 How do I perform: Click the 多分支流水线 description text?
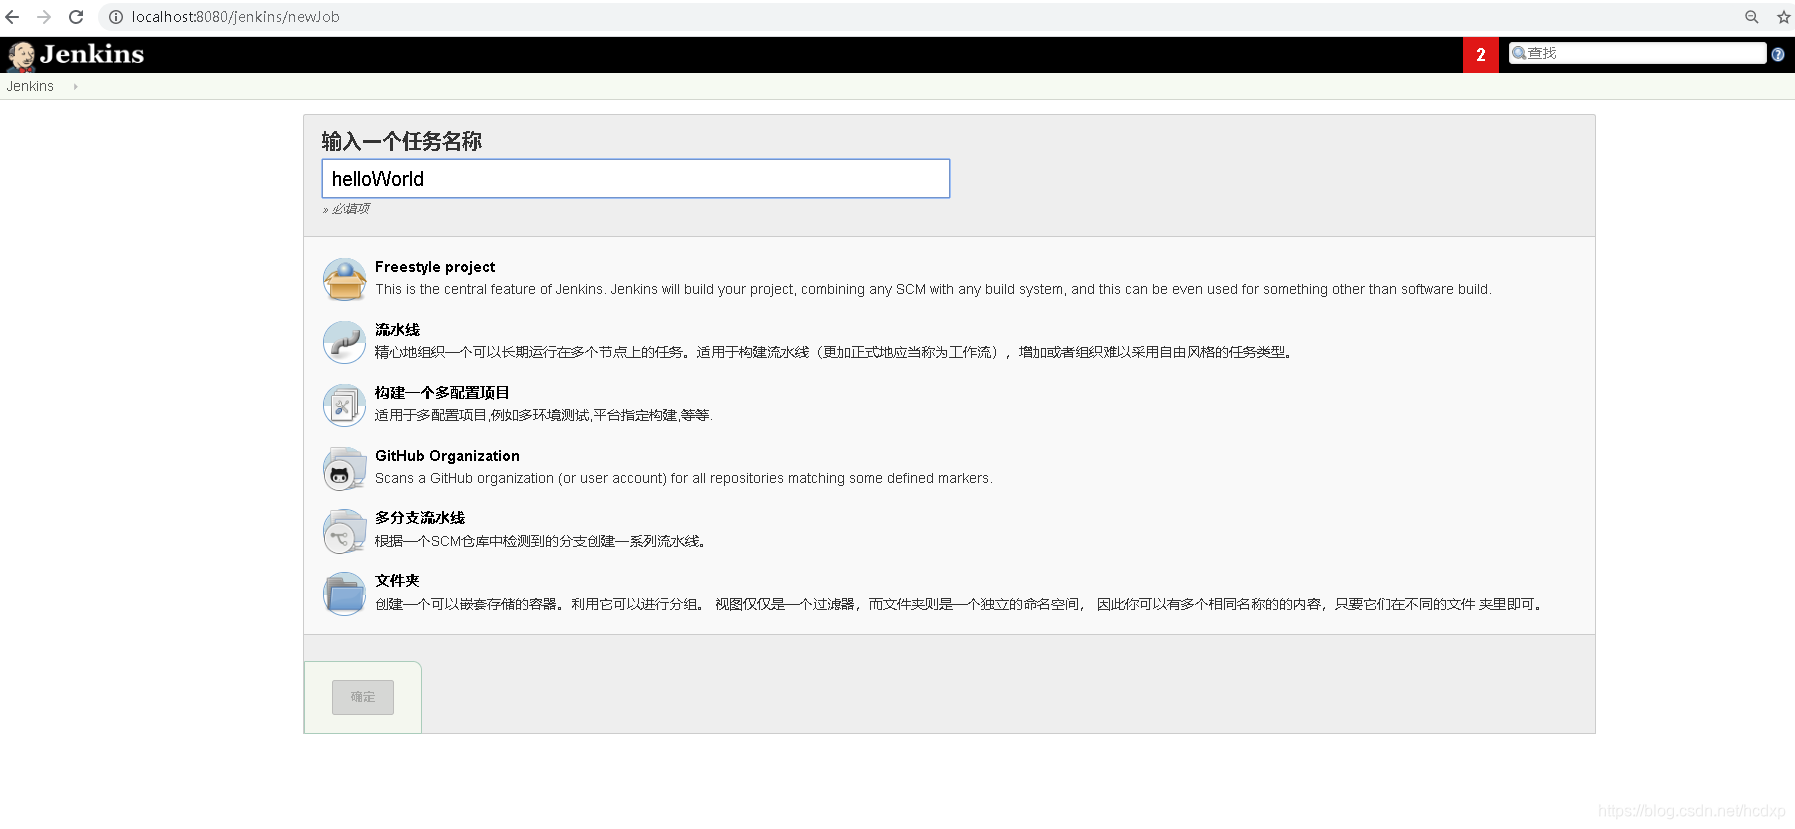[541, 542]
